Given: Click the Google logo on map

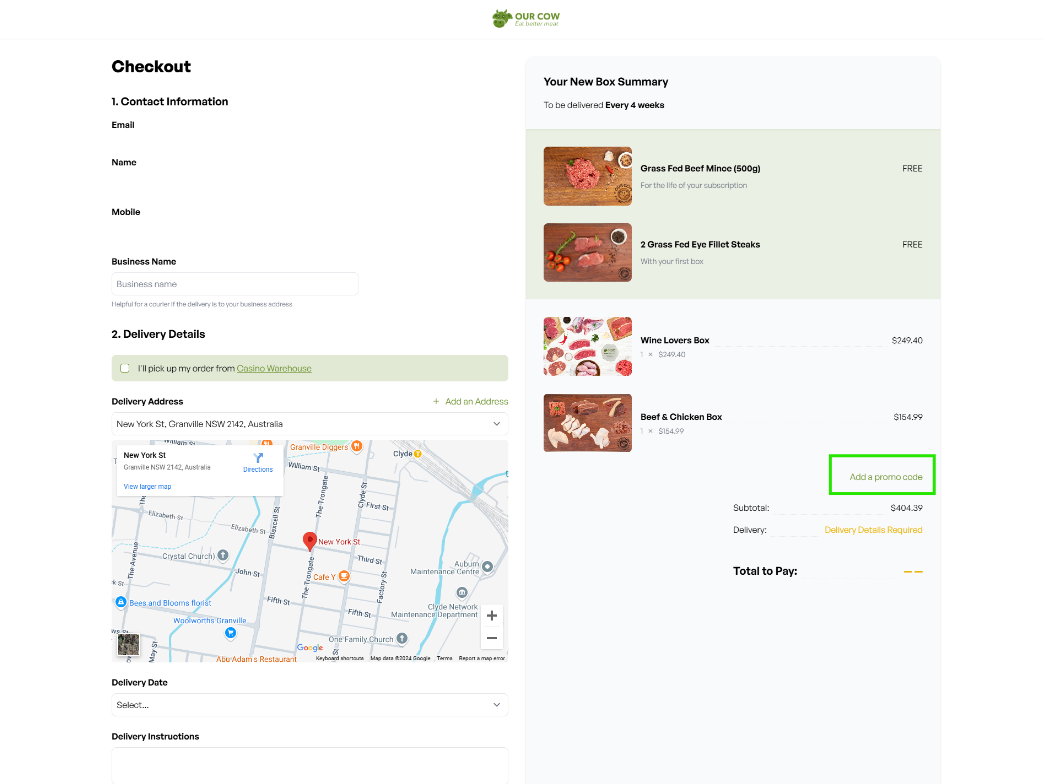Looking at the screenshot, I should click(310, 648).
